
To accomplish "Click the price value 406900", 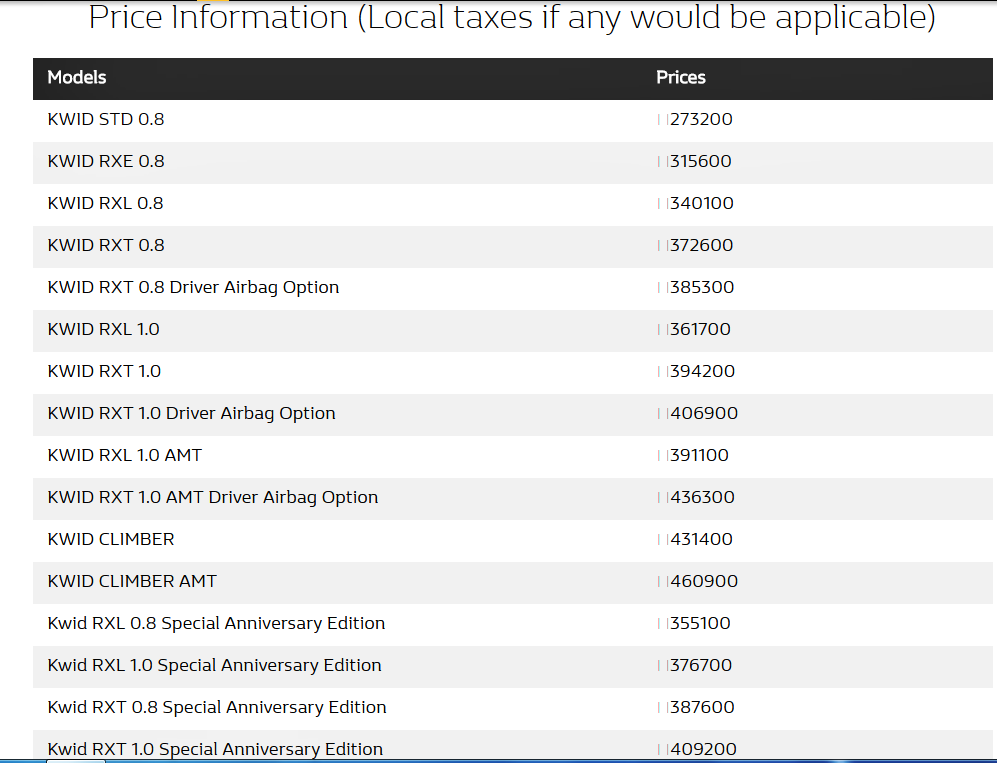I will (x=704, y=413).
